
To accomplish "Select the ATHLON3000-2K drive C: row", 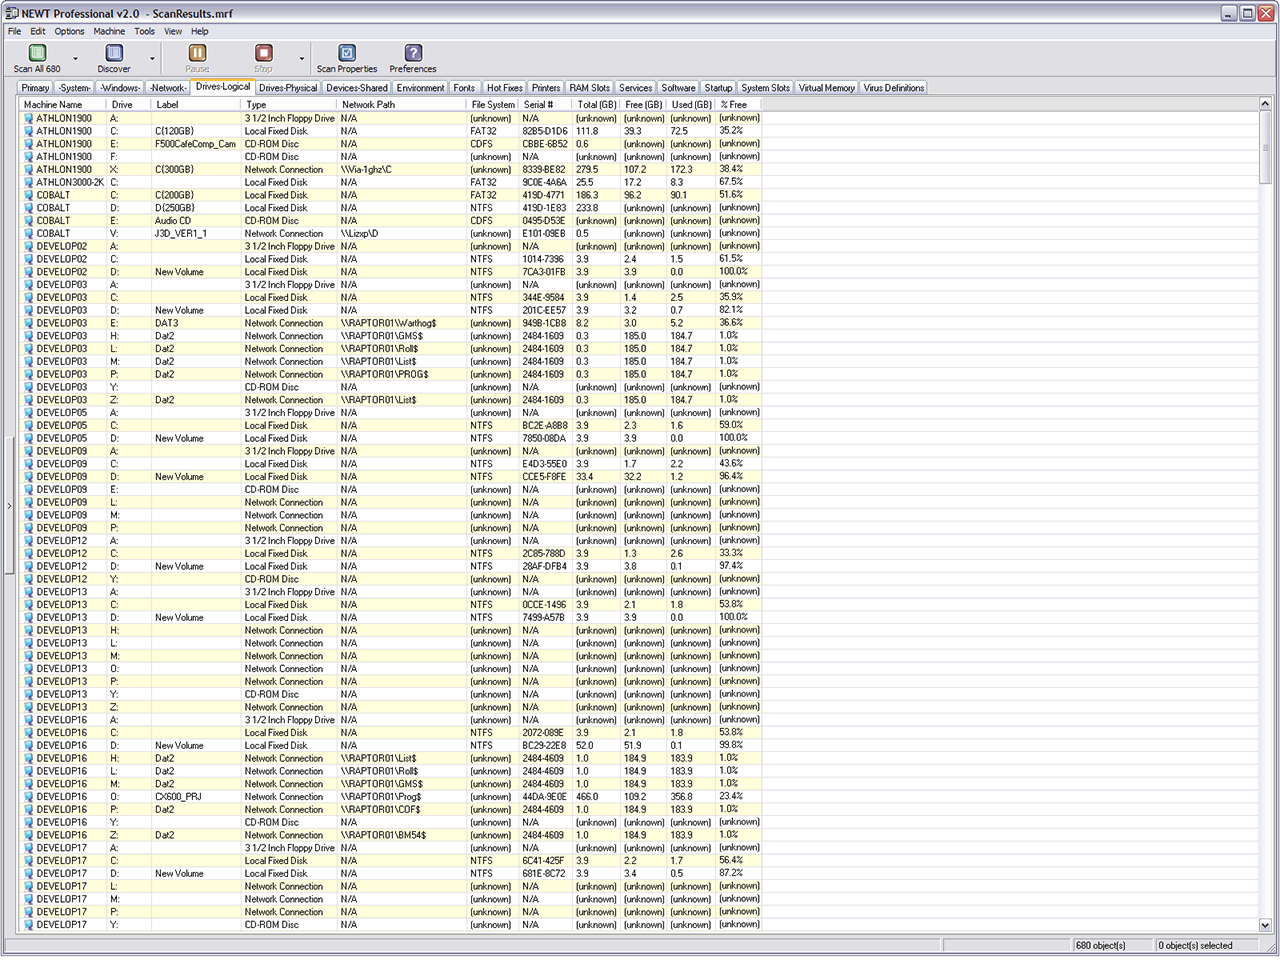I will click(x=70, y=183).
